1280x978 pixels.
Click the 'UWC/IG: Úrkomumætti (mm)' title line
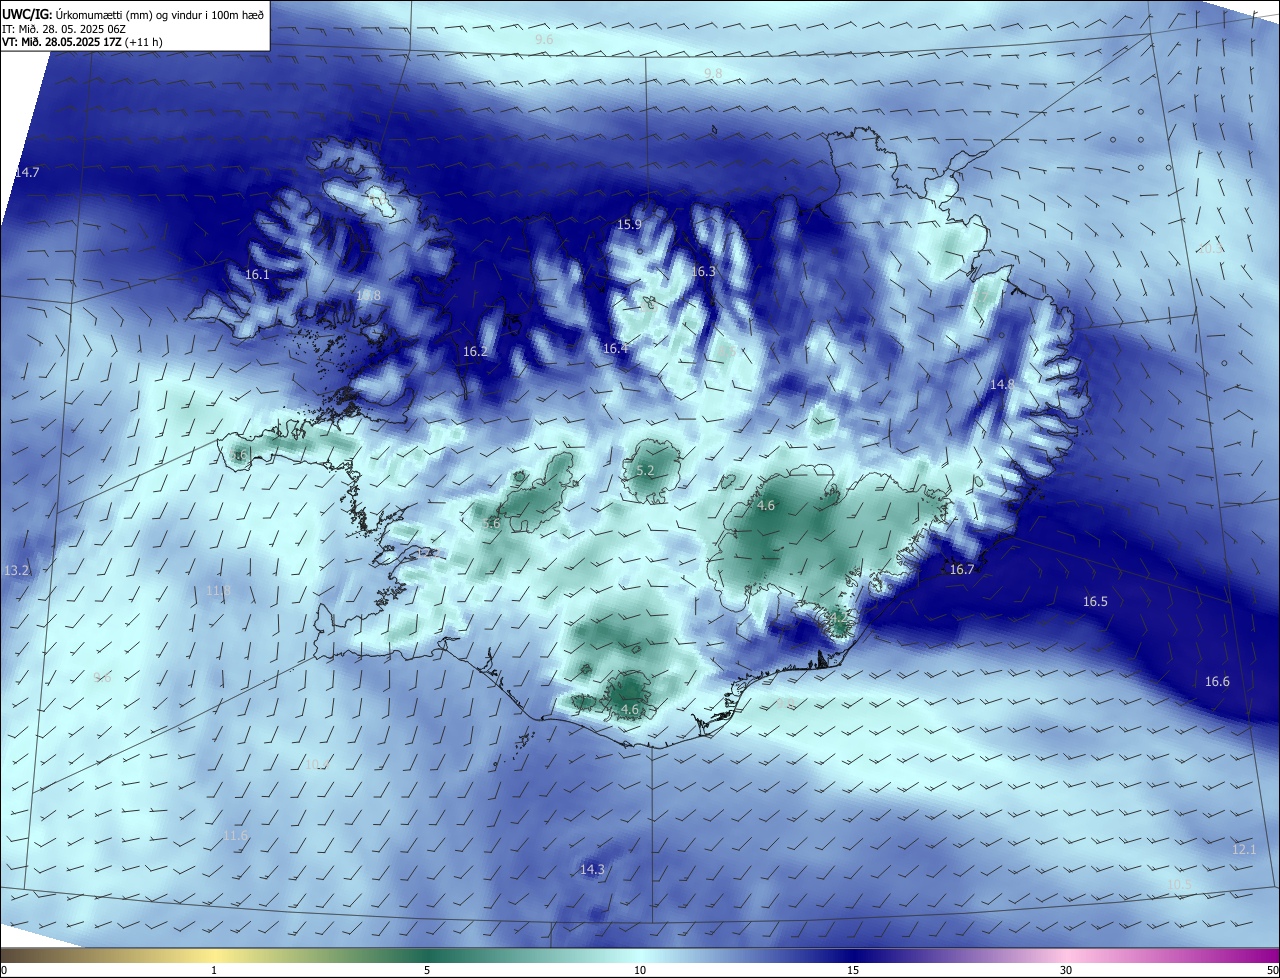coord(133,14)
